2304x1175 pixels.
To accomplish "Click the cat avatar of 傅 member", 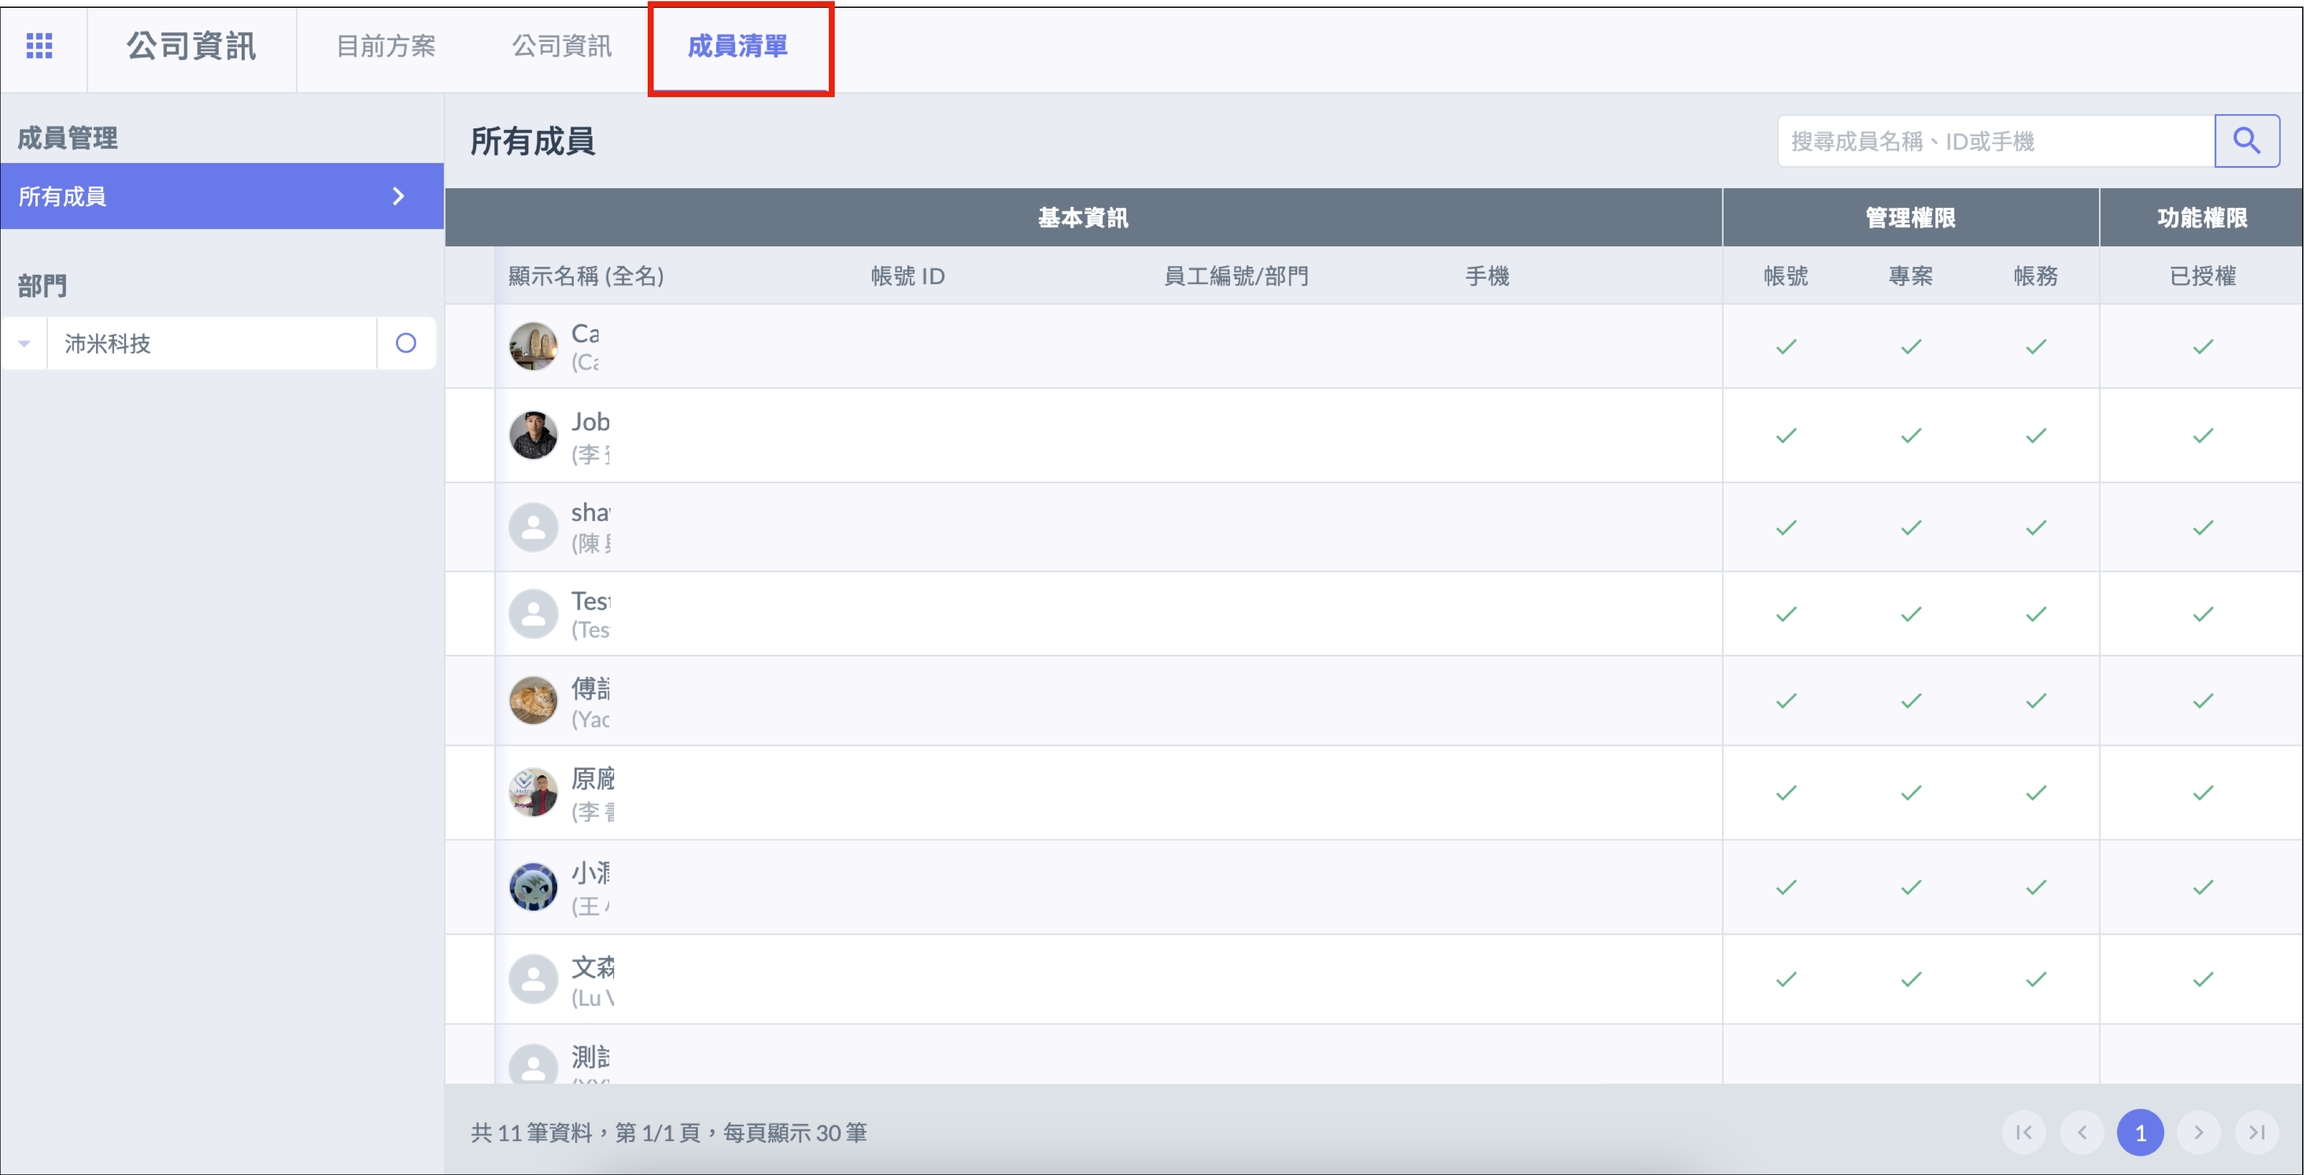I will click(533, 700).
